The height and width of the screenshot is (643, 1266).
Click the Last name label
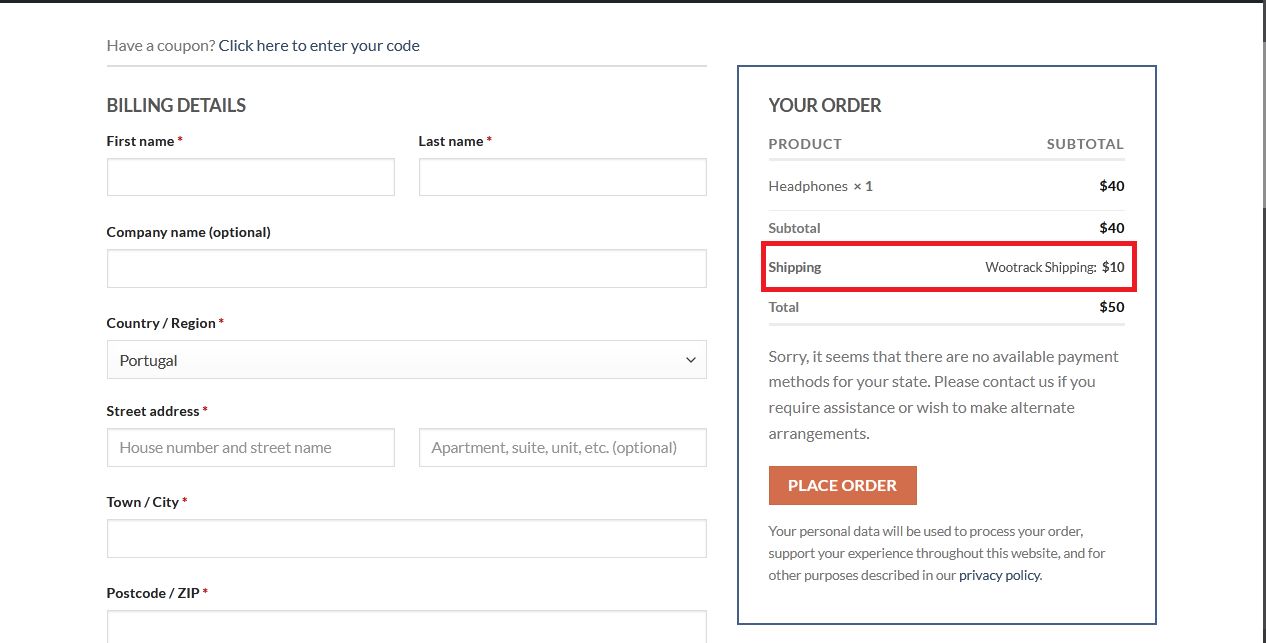point(450,141)
